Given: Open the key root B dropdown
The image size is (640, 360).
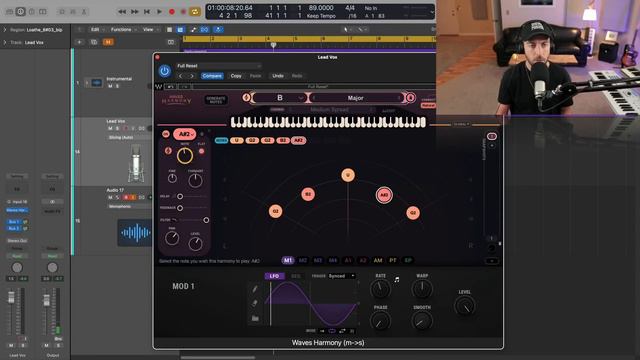Looking at the screenshot, I should pyautogui.click(x=280, y=98).
